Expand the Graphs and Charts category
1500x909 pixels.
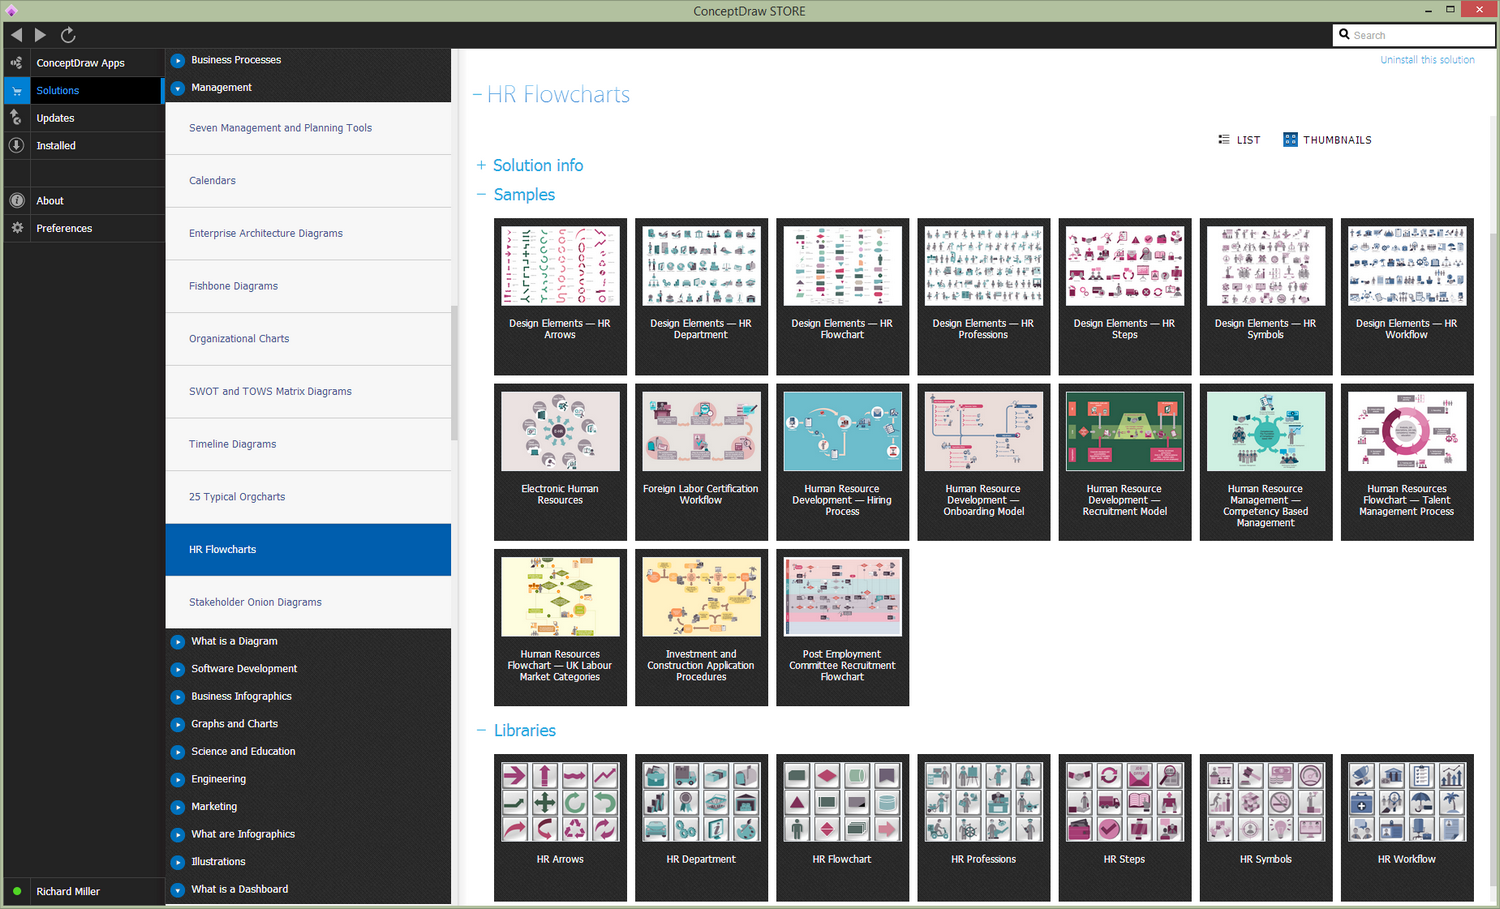pos(177,724)
